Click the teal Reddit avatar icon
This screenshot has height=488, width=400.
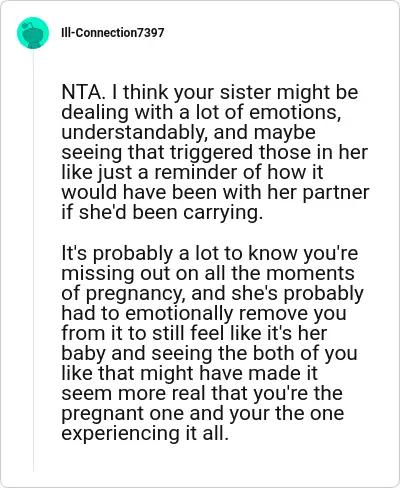33,33
